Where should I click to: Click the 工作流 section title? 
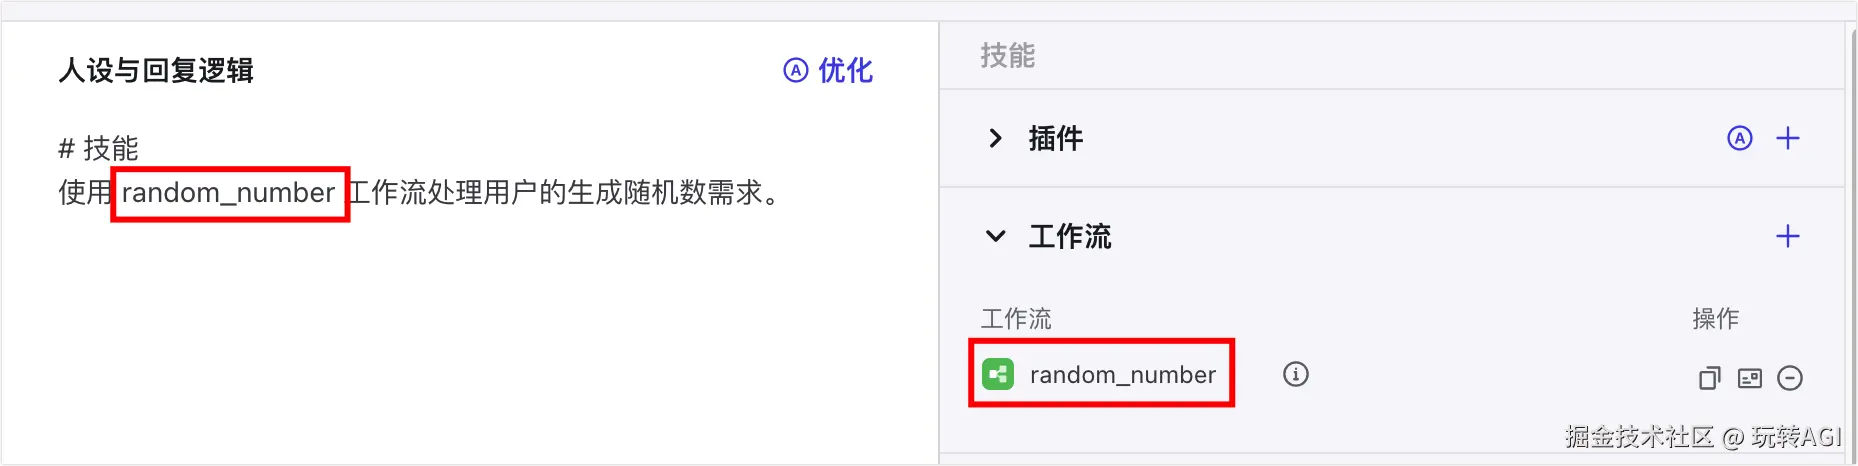1070,236
